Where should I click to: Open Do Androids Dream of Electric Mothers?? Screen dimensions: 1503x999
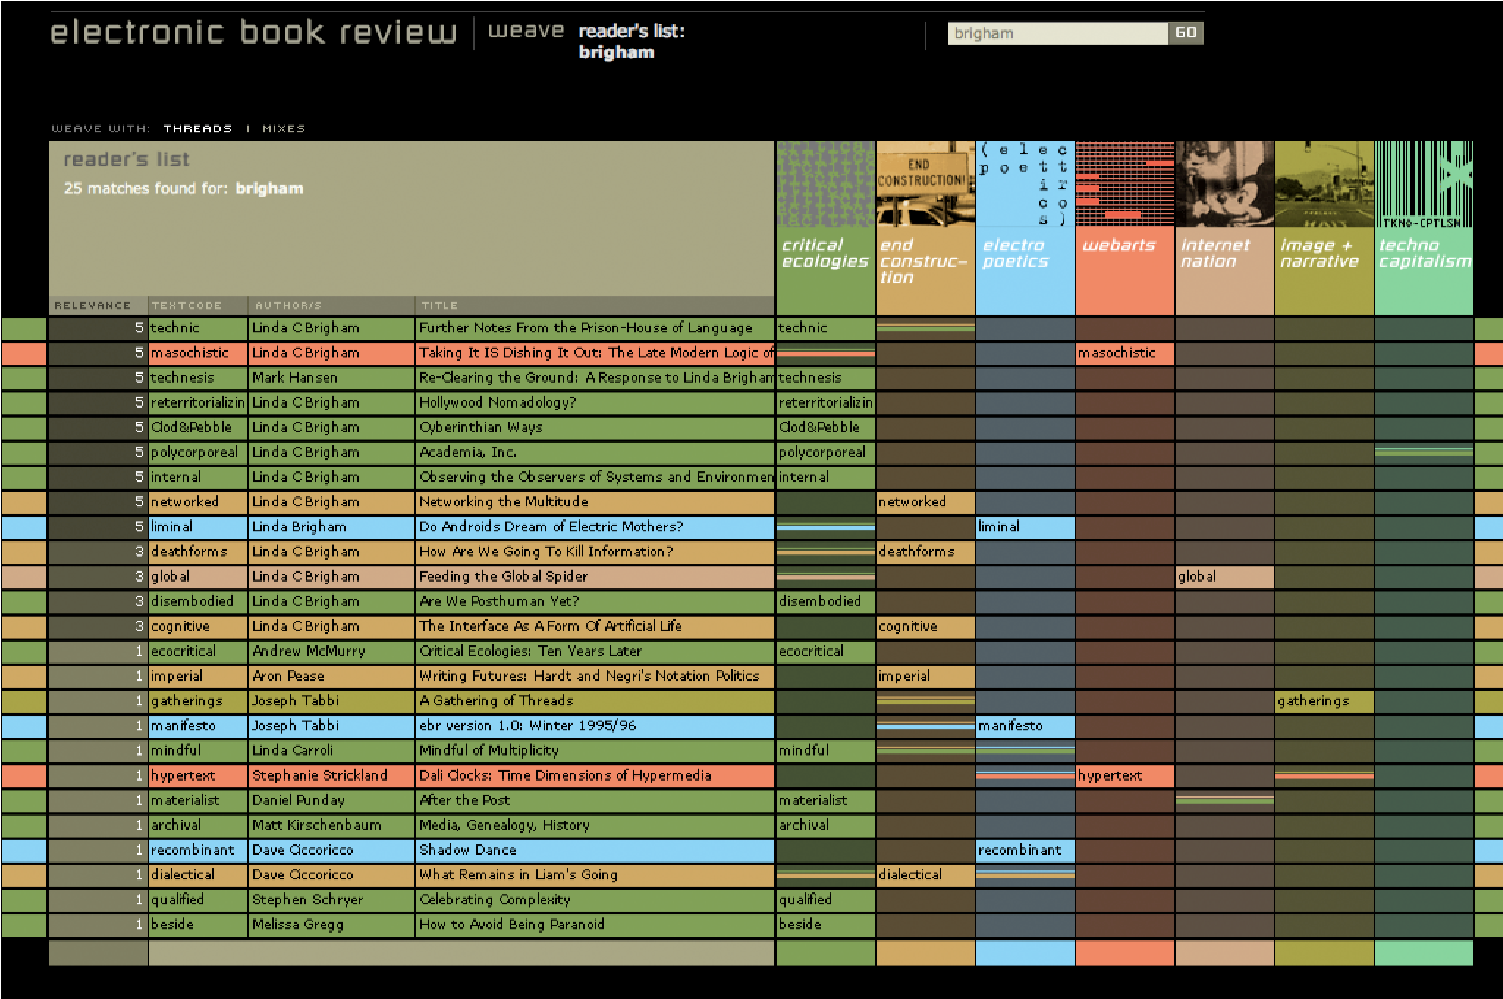coord(551,527)
